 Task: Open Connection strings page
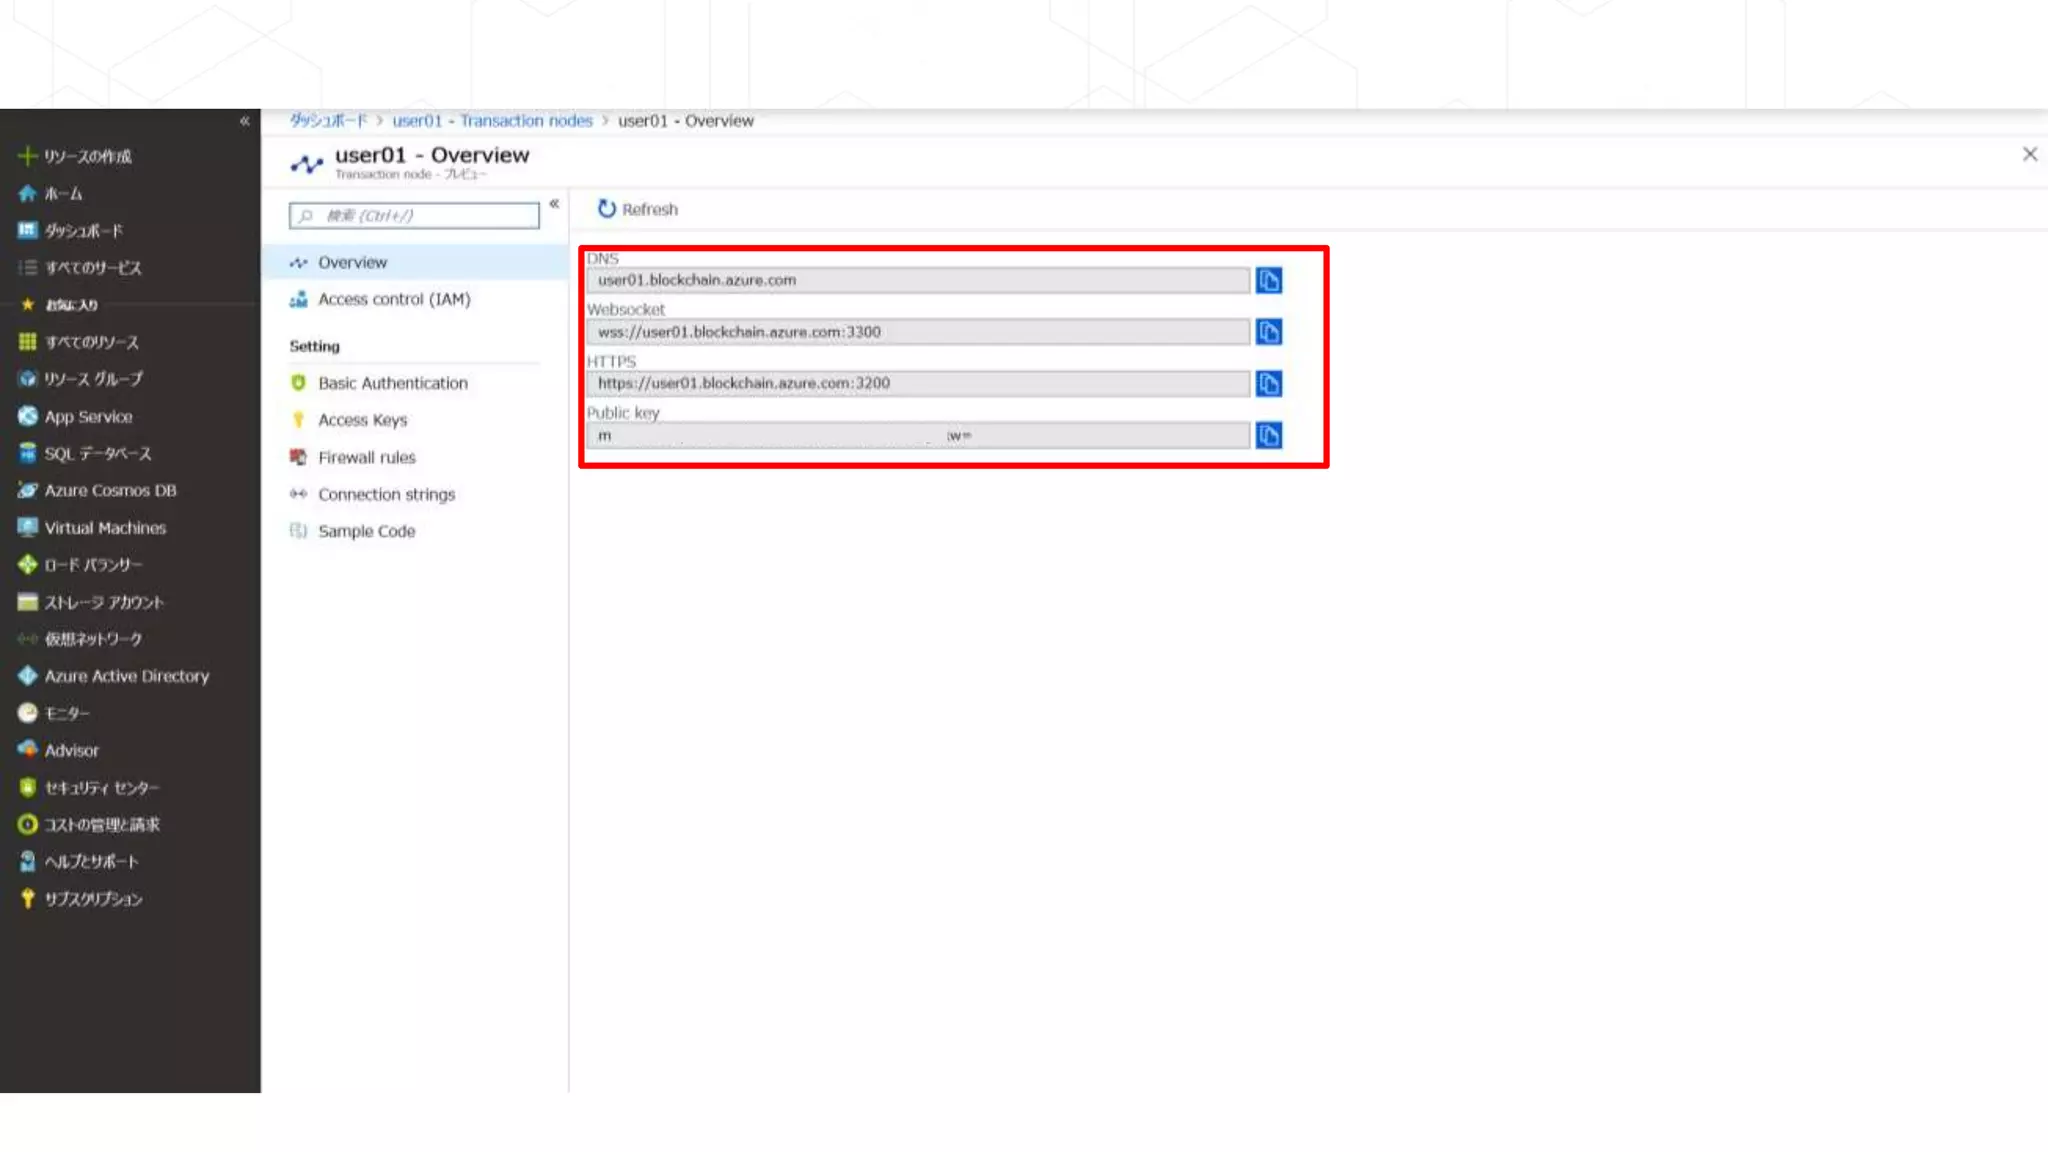click(x=386, y=495)
